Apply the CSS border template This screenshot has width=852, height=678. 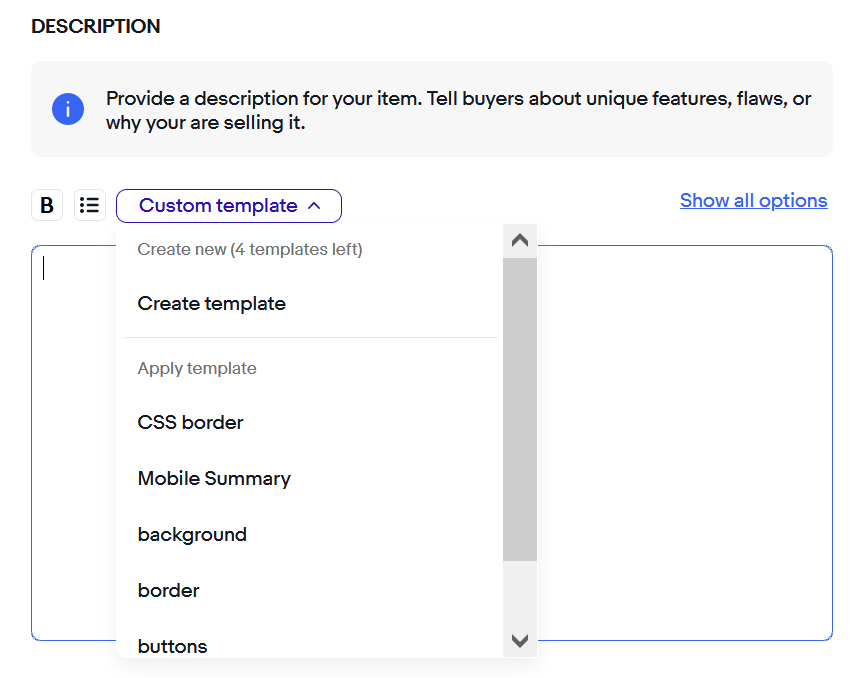coord(190,423)
